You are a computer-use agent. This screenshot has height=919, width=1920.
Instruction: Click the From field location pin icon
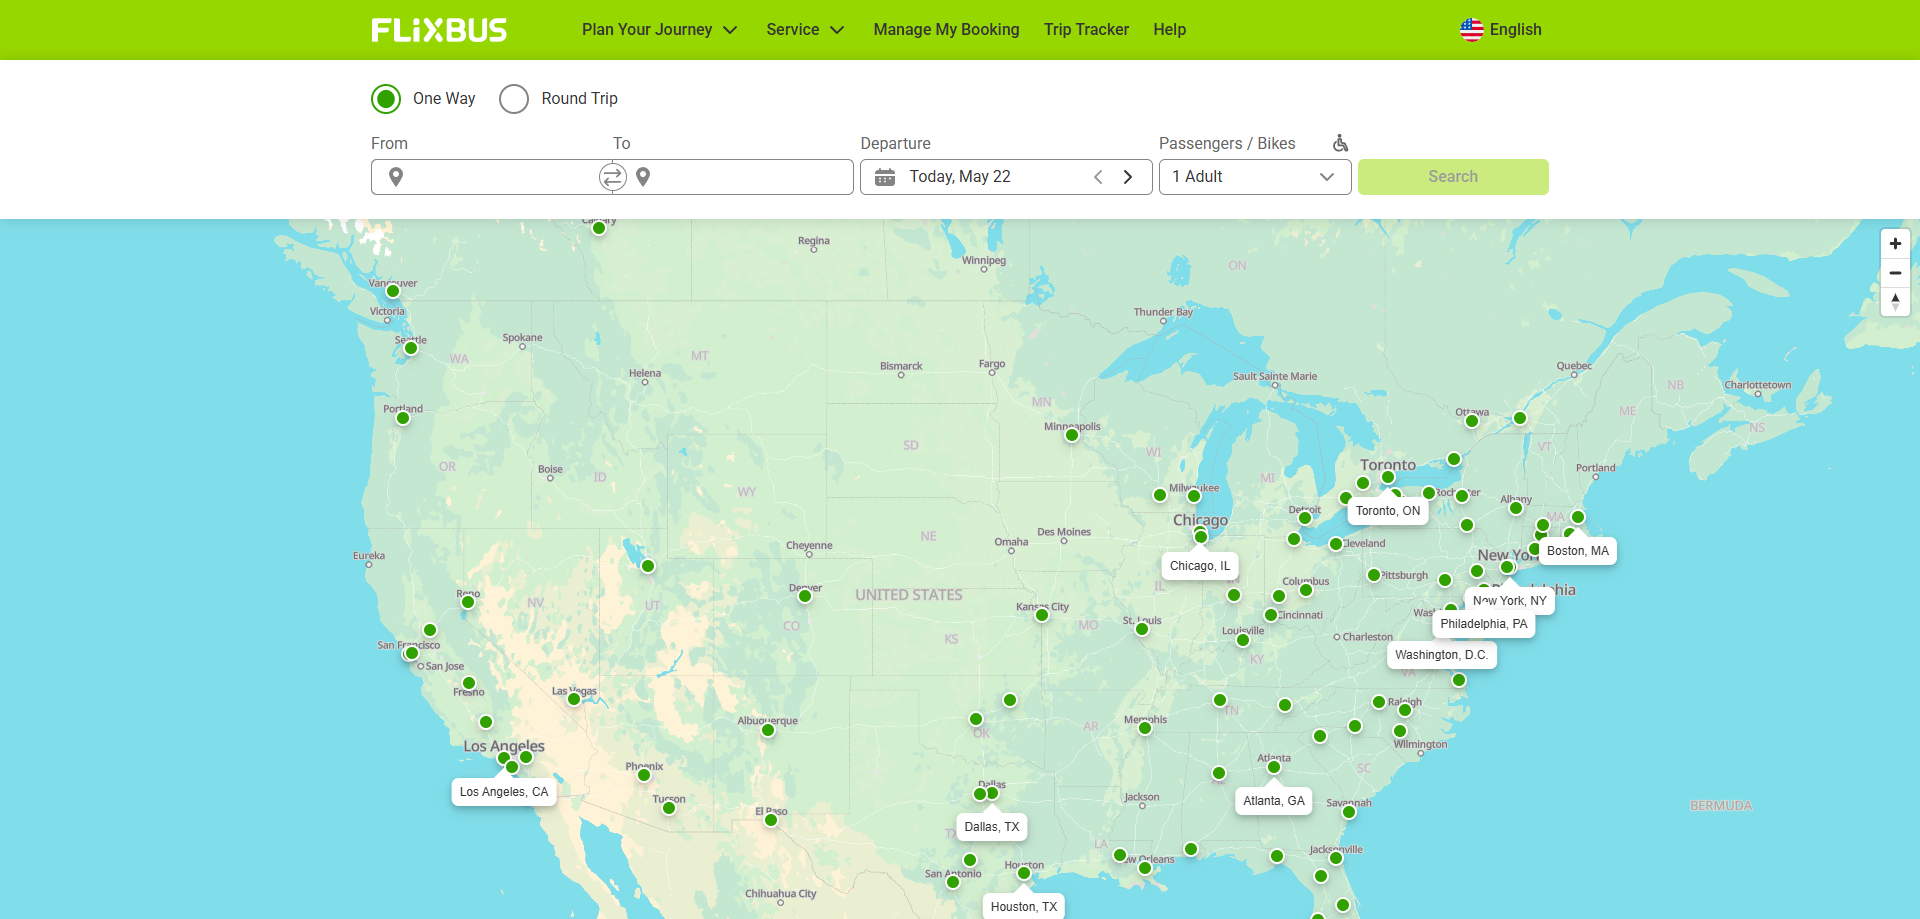[x=396, y=177]
